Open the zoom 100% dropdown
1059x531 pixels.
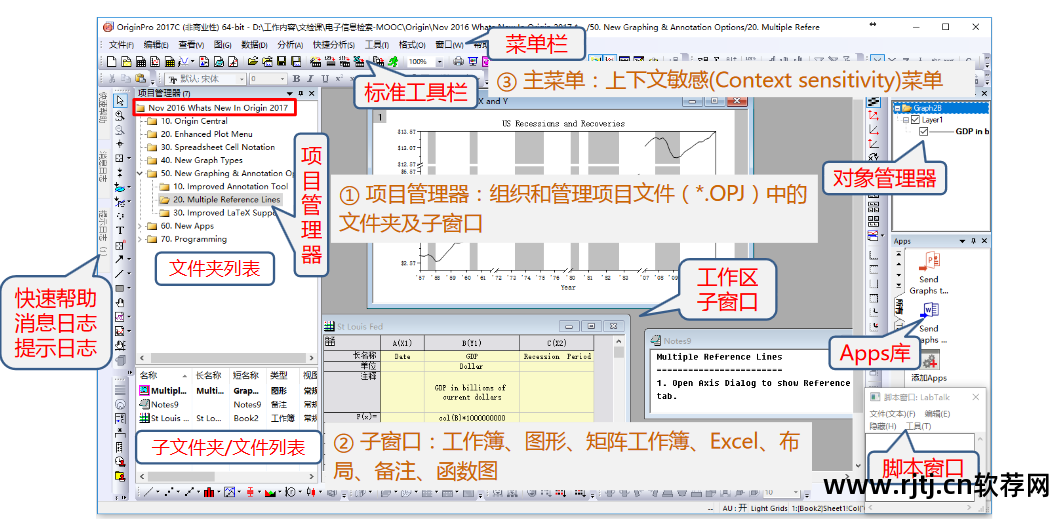click(440, 61)
